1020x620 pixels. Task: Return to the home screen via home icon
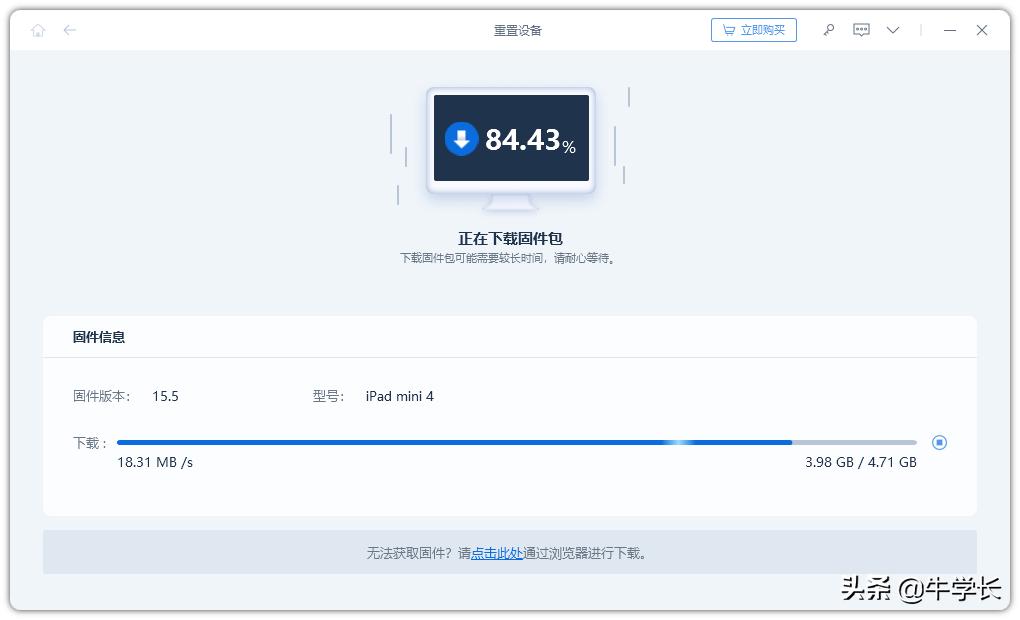pos(38,30)
